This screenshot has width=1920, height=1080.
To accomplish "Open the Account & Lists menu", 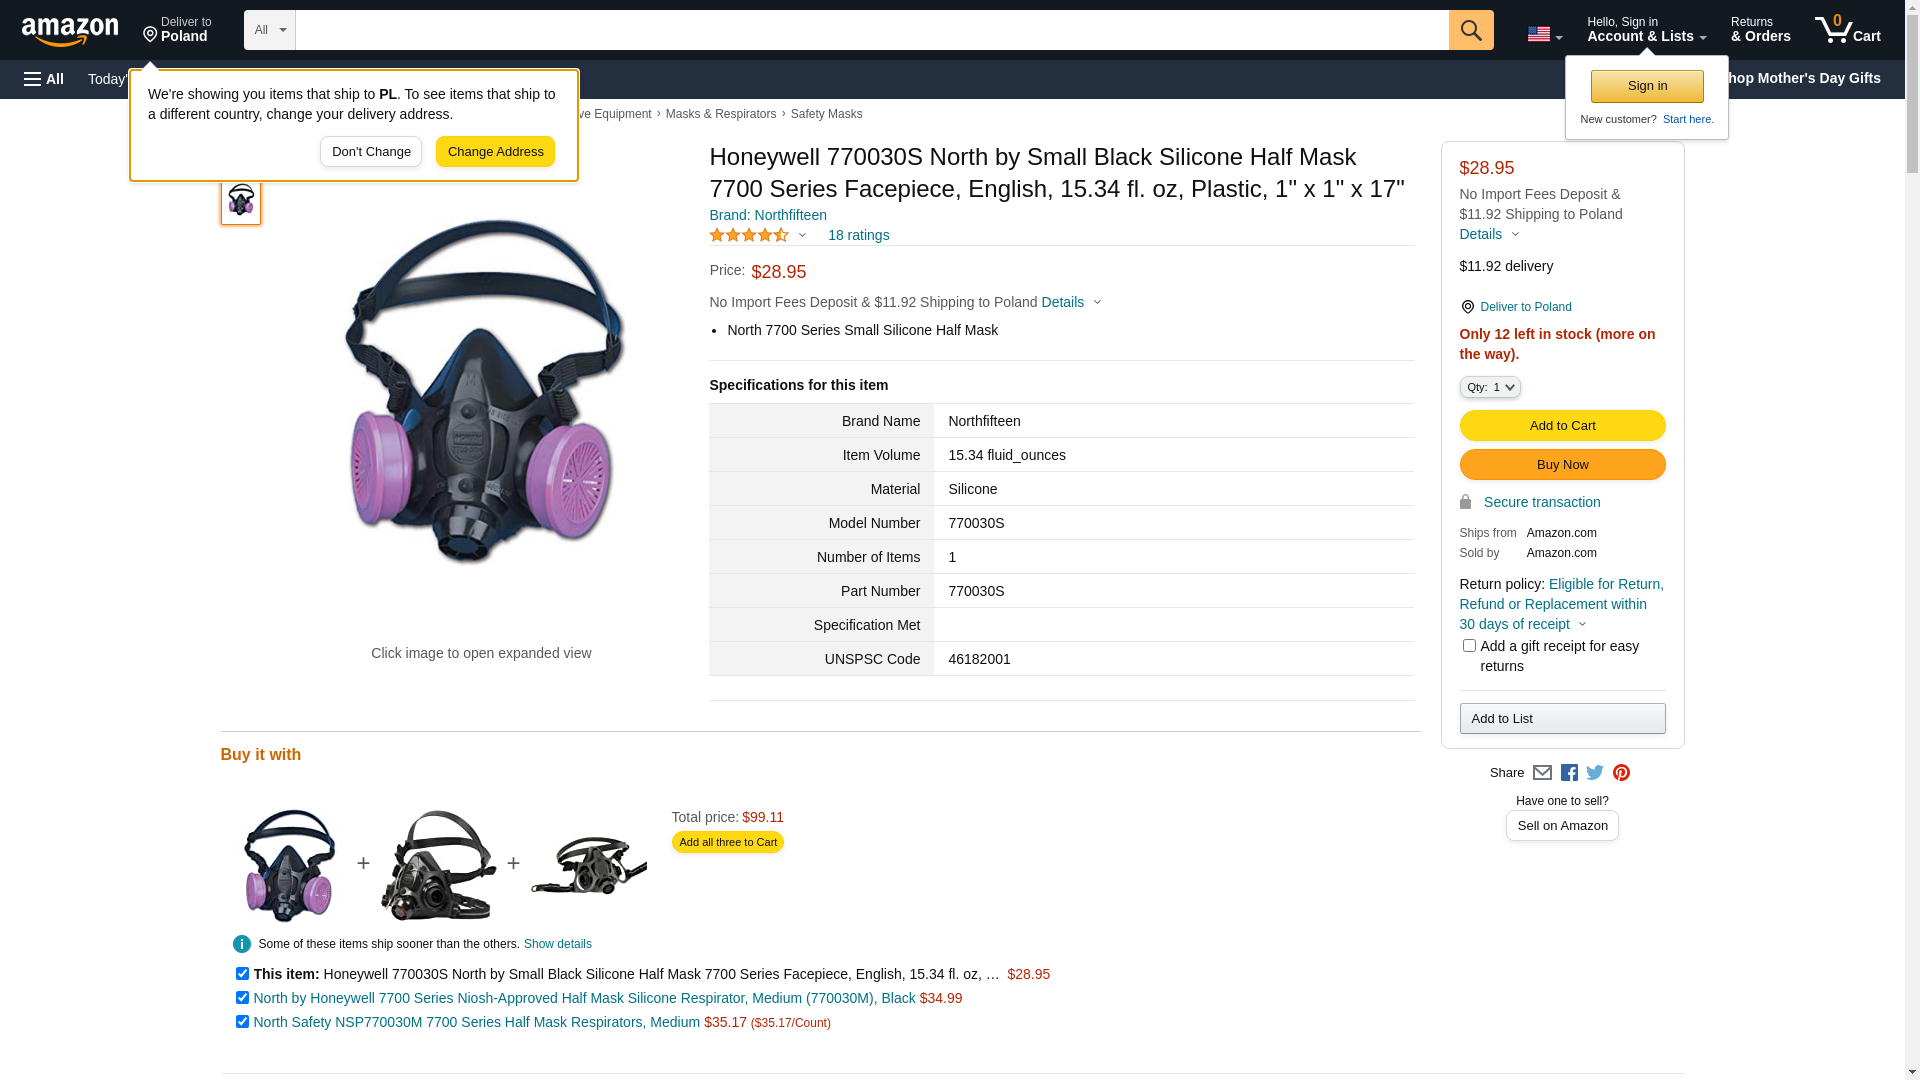I will coord(1646,30).
